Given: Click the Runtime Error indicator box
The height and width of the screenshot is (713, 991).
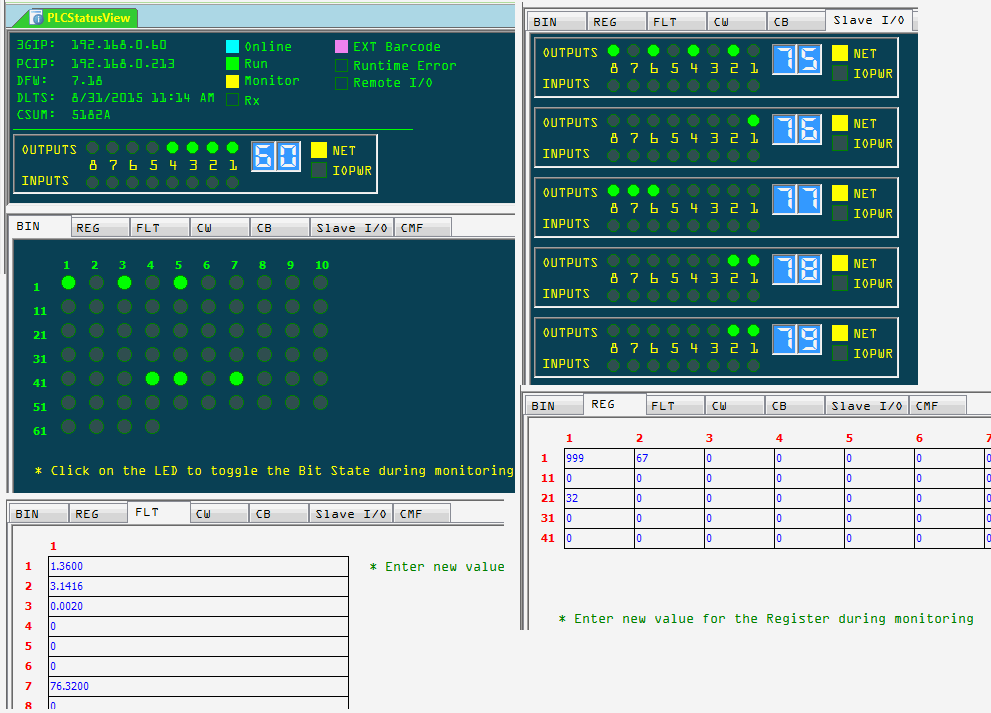Looking at the screenshot, I should coord(341,65).
